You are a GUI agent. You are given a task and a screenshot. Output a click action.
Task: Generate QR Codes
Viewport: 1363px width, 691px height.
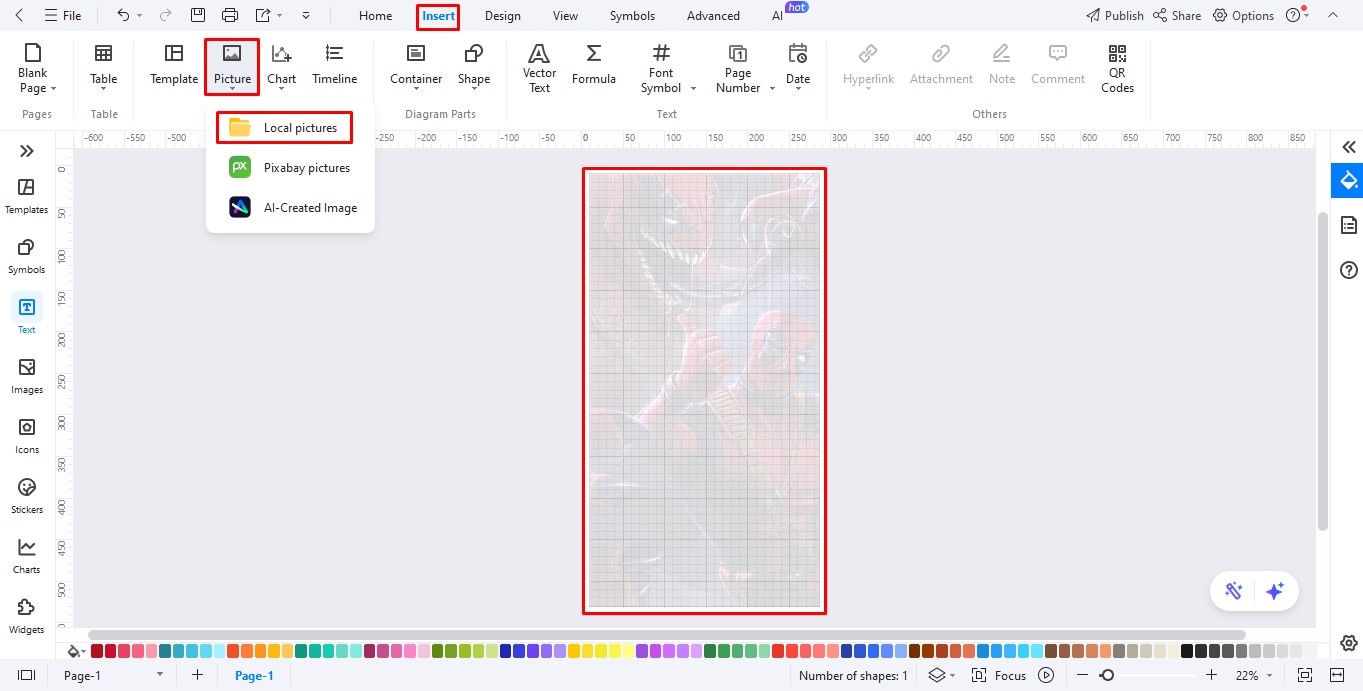[1117, 68]
